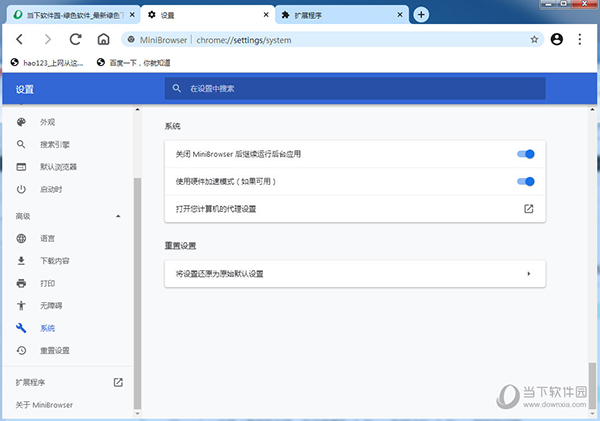Open the computer proxy settings external link
The image size is (600, 421).
pyautogui.click(x=528, y=209)
